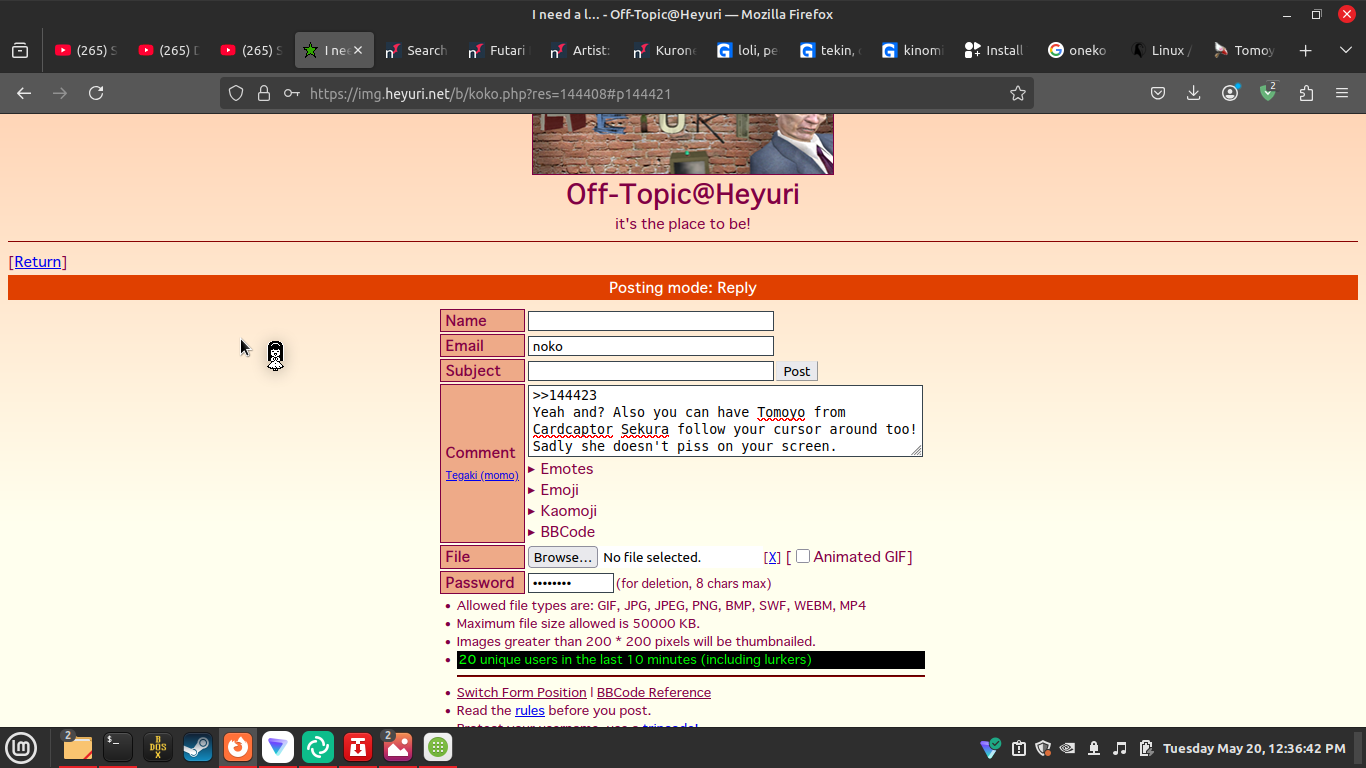
Task: Open the NVIDIA tray icon
Action: tap(1068, 748)
